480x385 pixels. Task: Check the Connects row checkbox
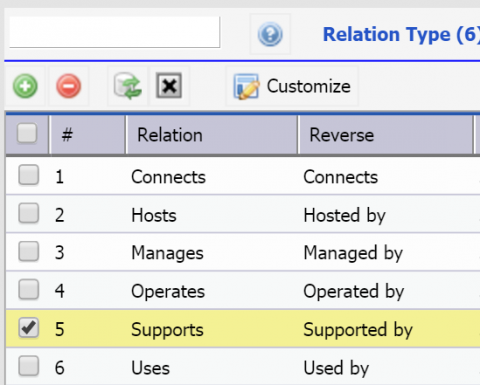pyautogui.click(x=29, y=175)
